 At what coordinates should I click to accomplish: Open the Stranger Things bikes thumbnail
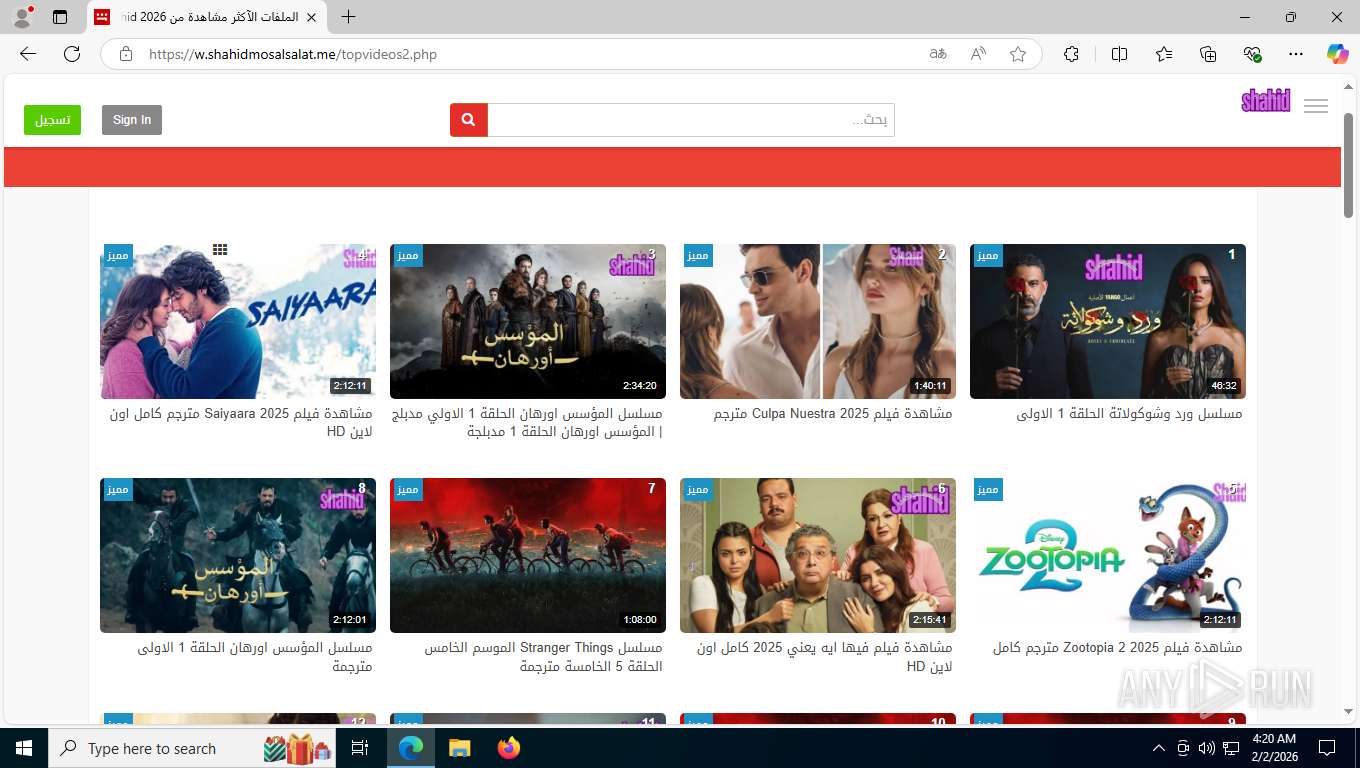[x=528, y=555]
